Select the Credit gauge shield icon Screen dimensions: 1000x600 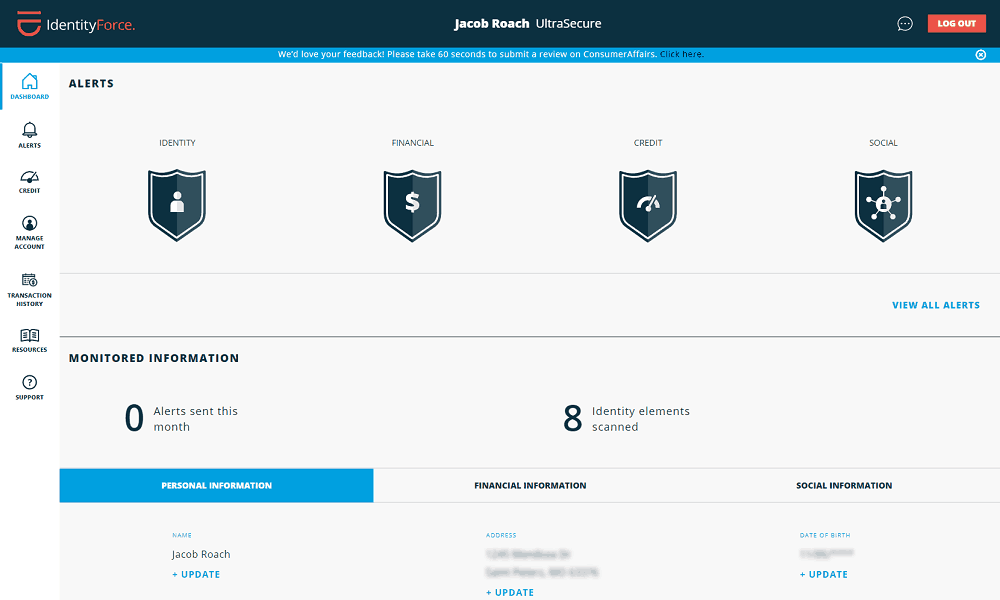pyautogui.click(x=648, y=205)
